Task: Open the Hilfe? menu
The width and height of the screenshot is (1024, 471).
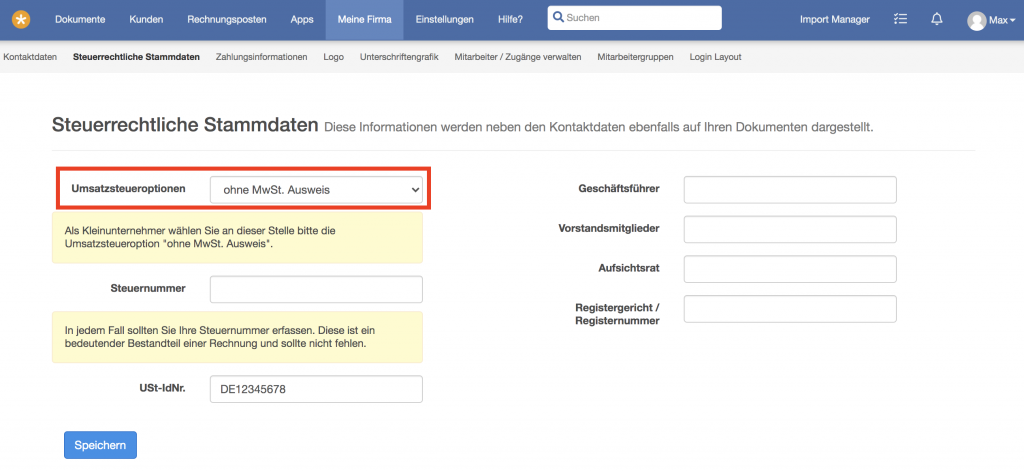Action: coord(510,20)
